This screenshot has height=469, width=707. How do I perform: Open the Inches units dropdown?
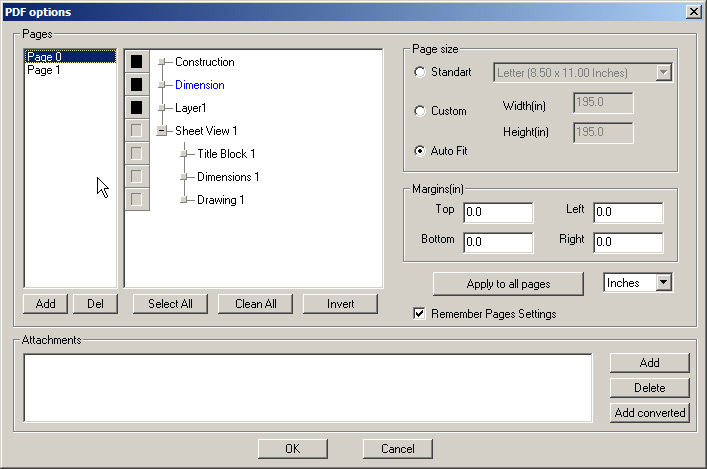(x=662, y=283)
